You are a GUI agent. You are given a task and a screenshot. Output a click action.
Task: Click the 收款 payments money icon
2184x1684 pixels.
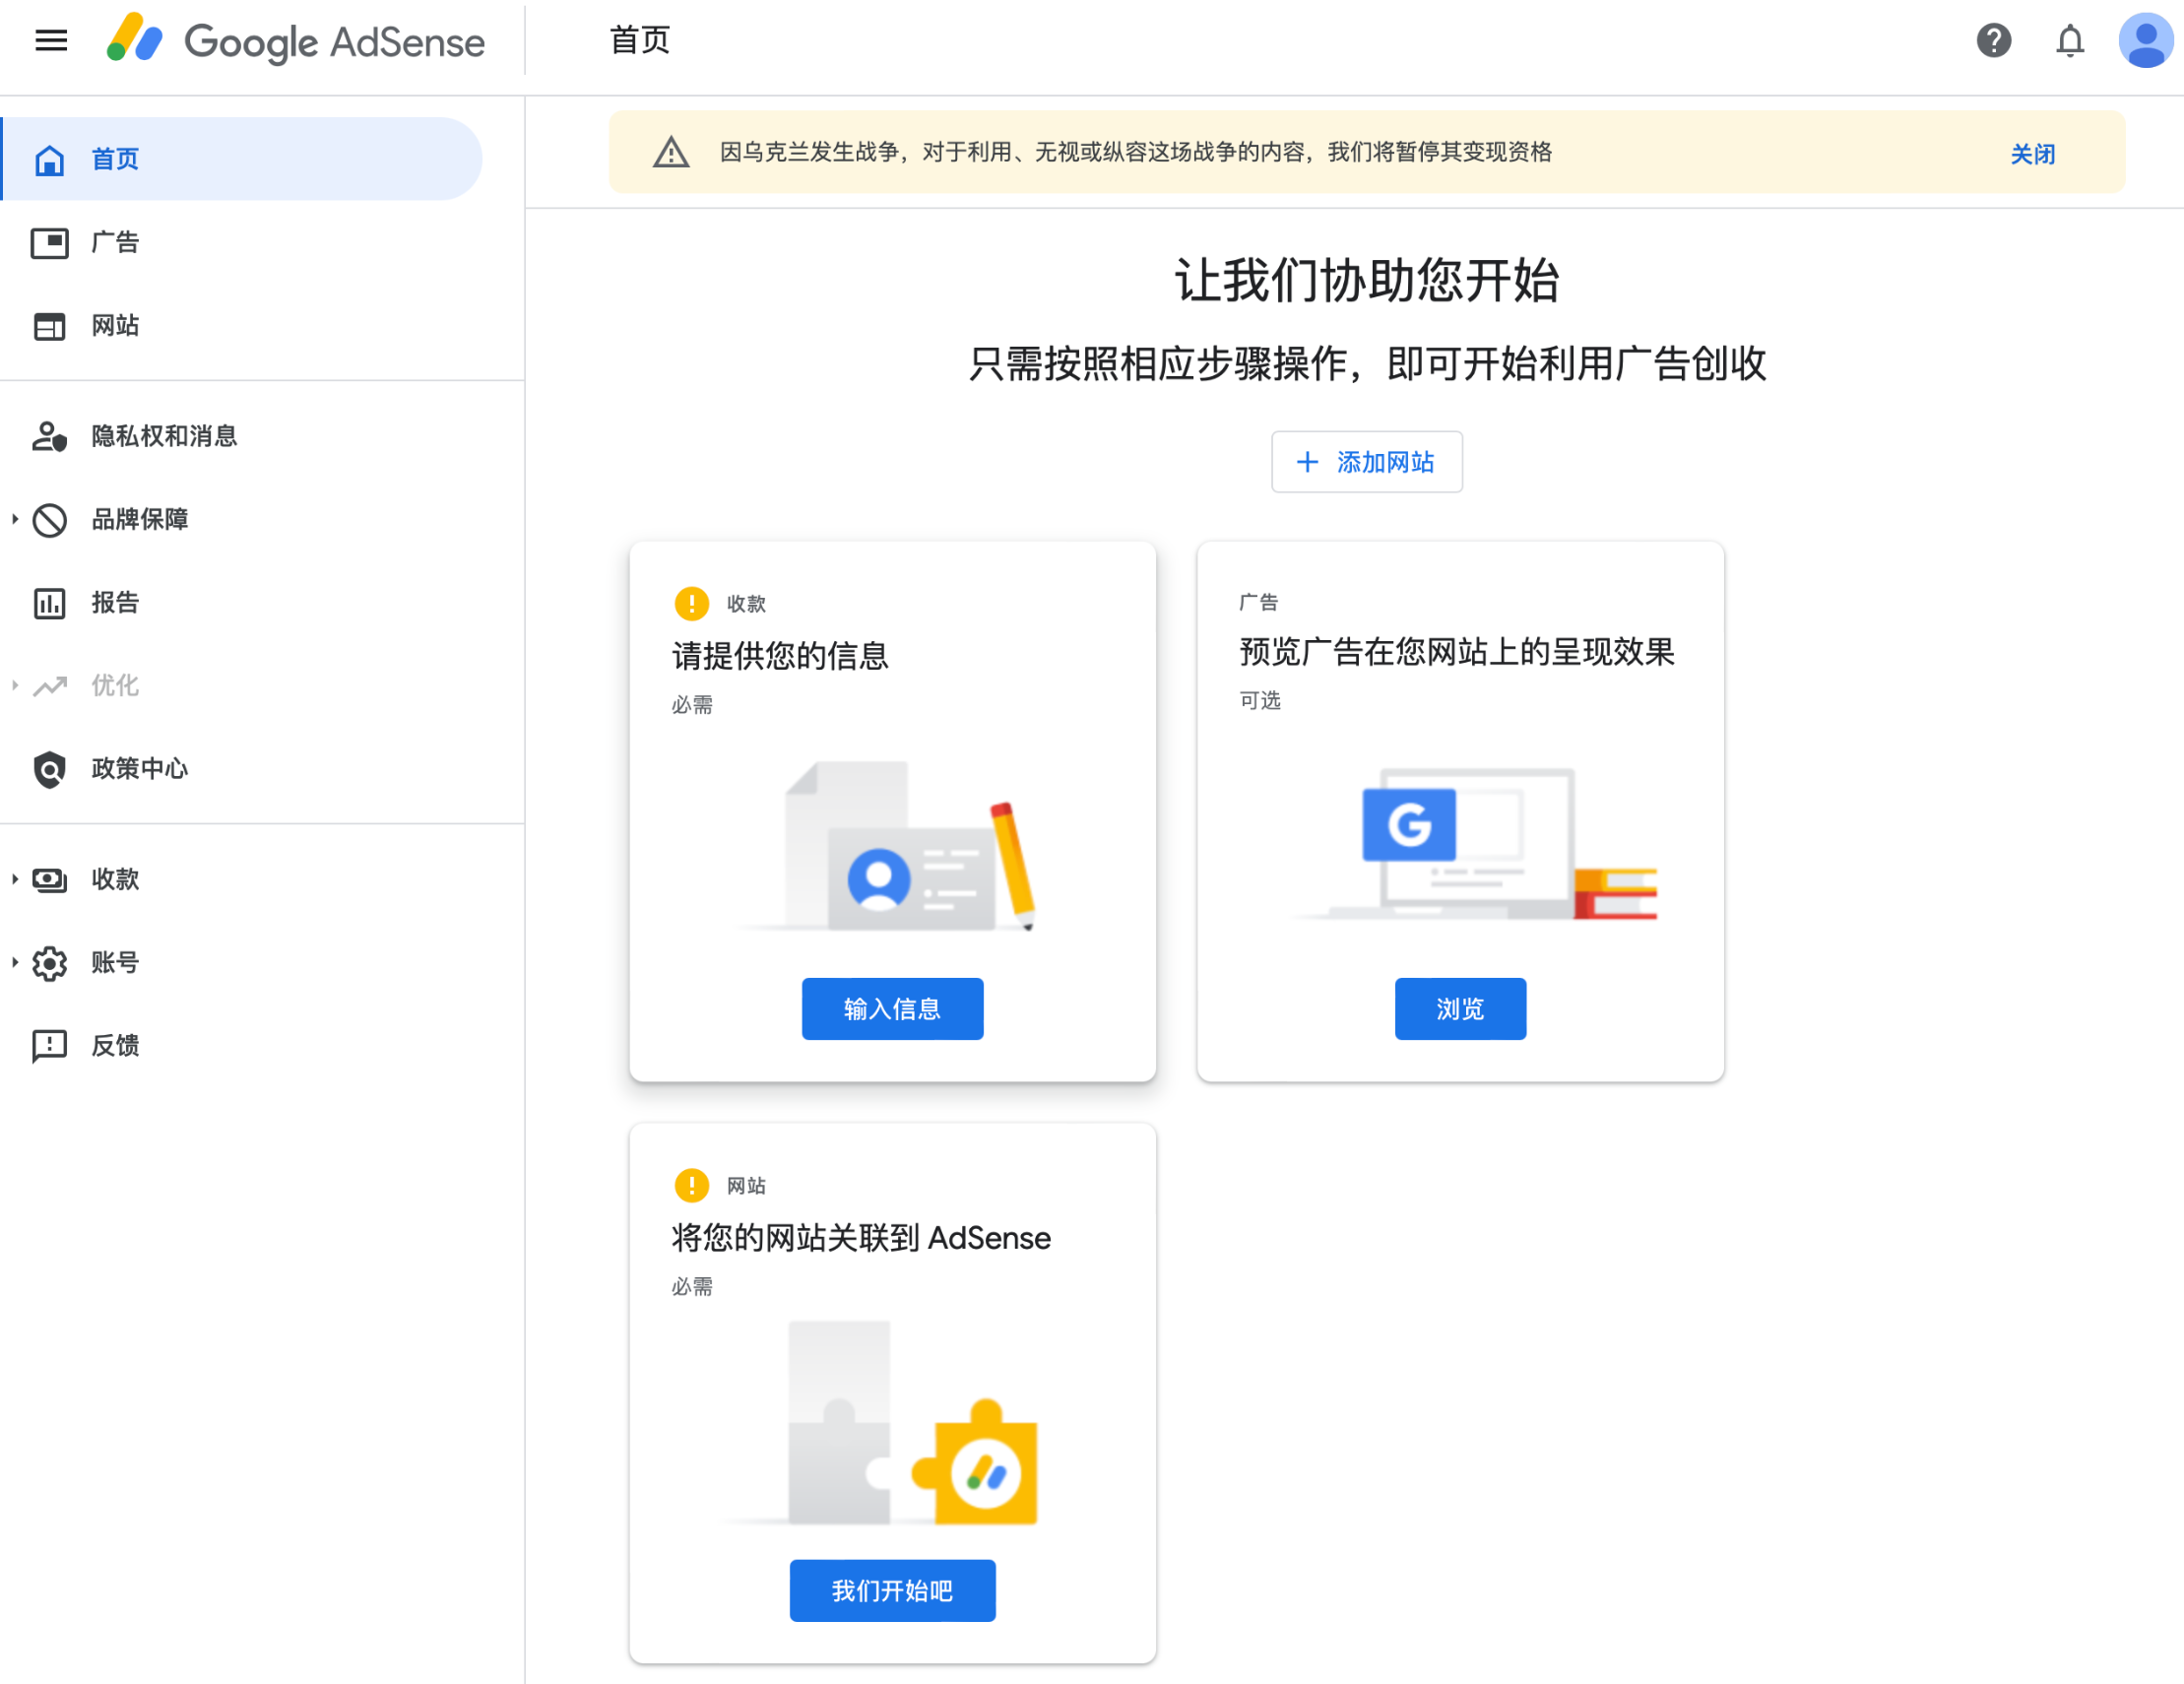tap(49, 880)
